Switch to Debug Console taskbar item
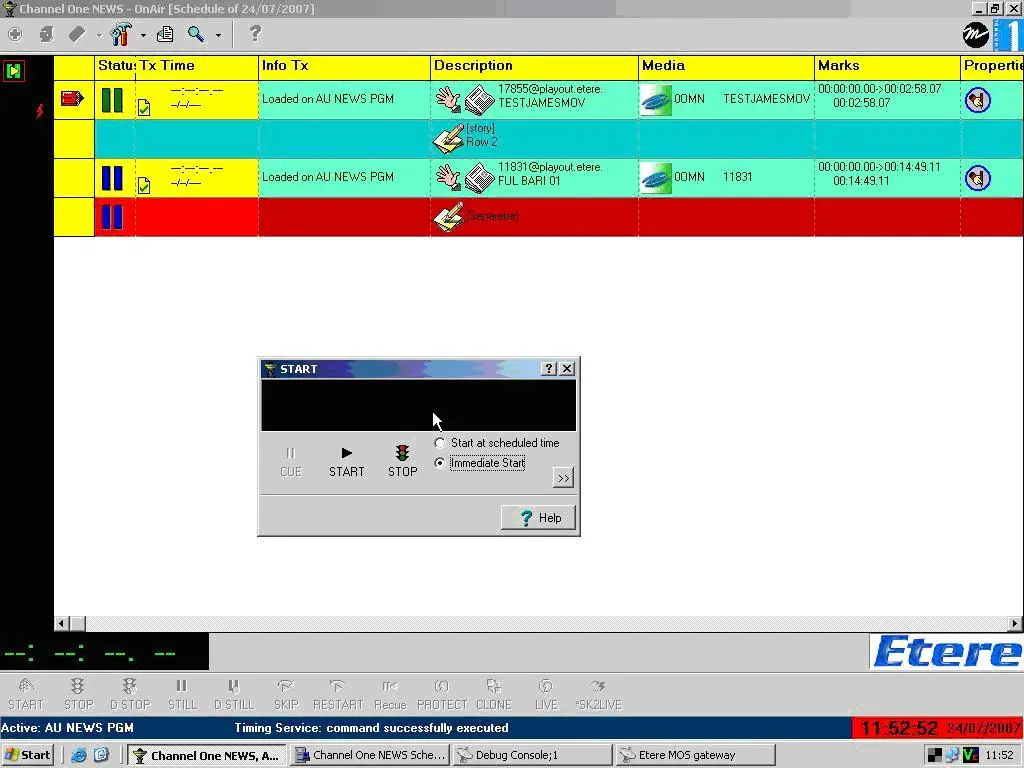1024x768 pixels. 532,755
